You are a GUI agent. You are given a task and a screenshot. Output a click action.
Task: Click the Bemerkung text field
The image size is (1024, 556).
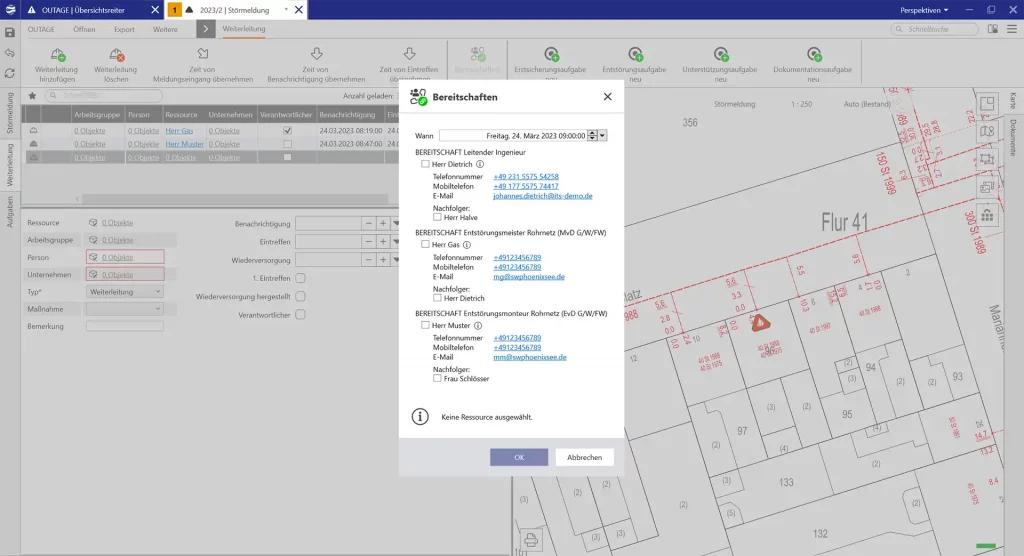124,326
